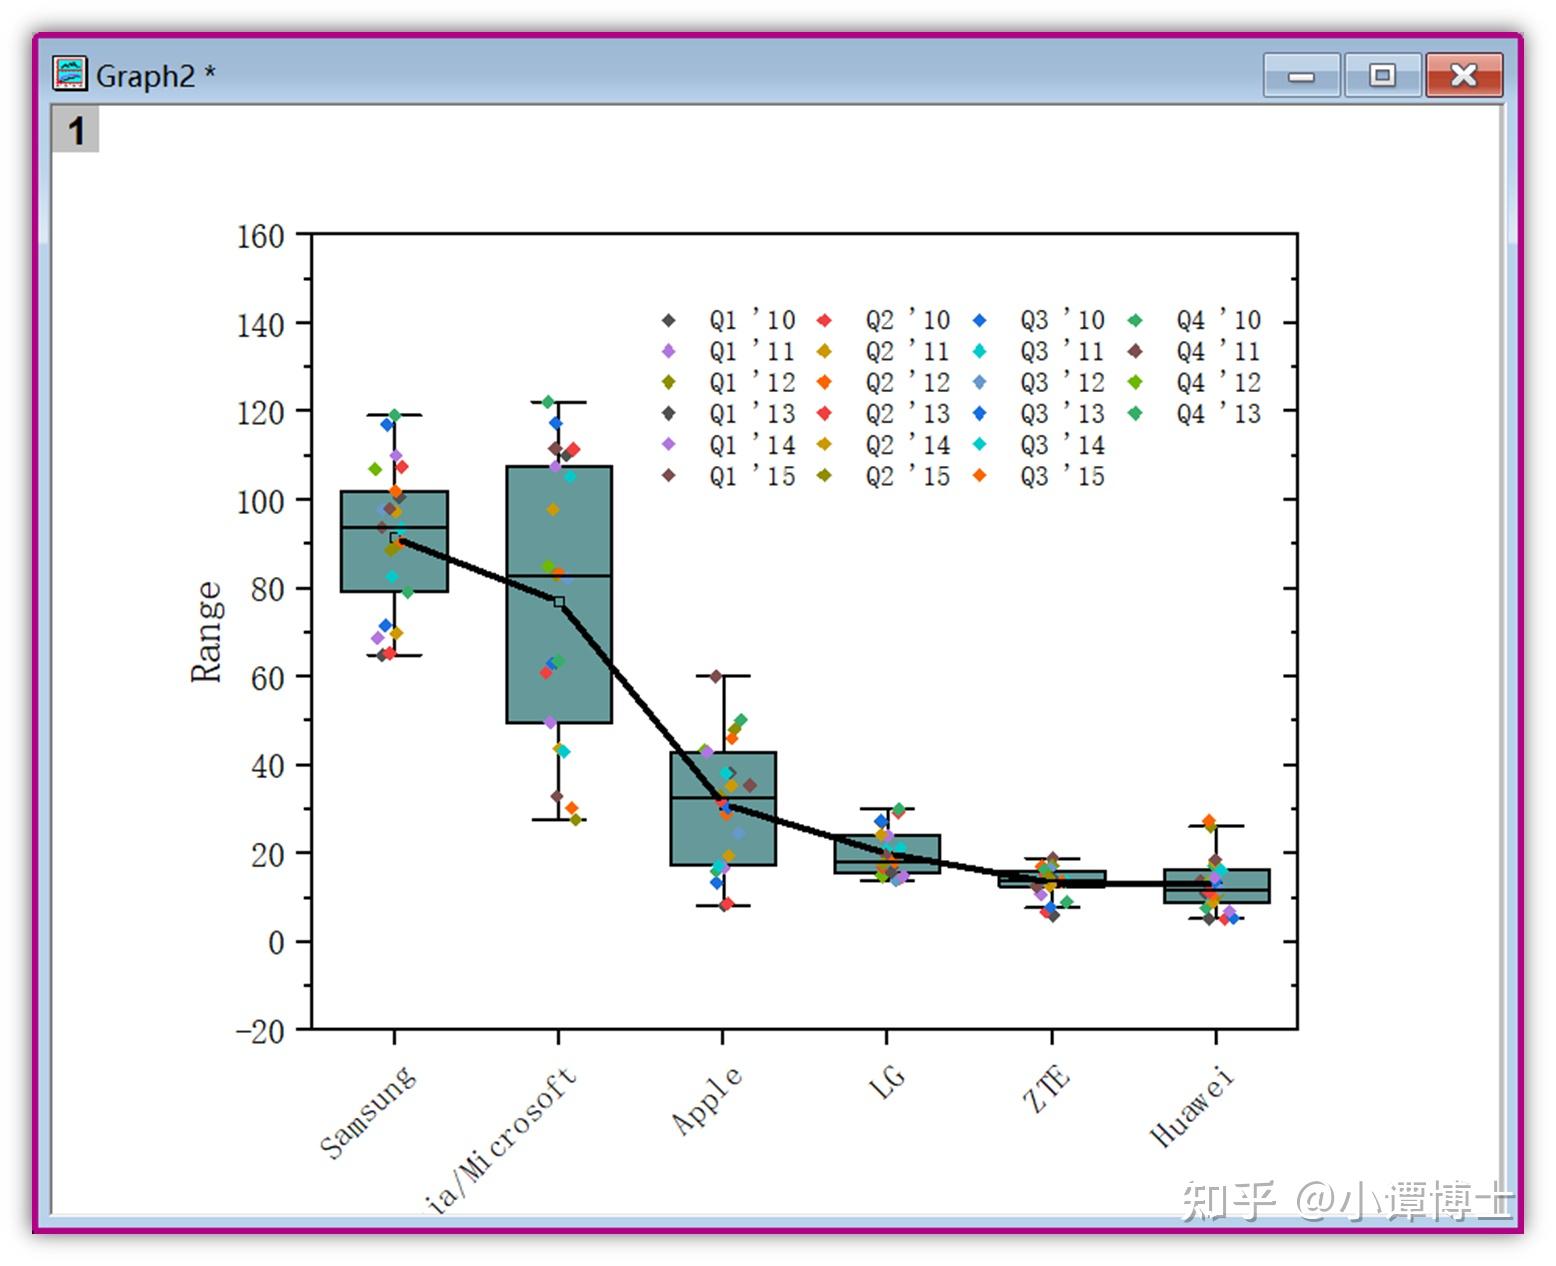Click the ZTE x-axis label
Viewport: 1556px width, 1266px height.
coord(1048,1088)
